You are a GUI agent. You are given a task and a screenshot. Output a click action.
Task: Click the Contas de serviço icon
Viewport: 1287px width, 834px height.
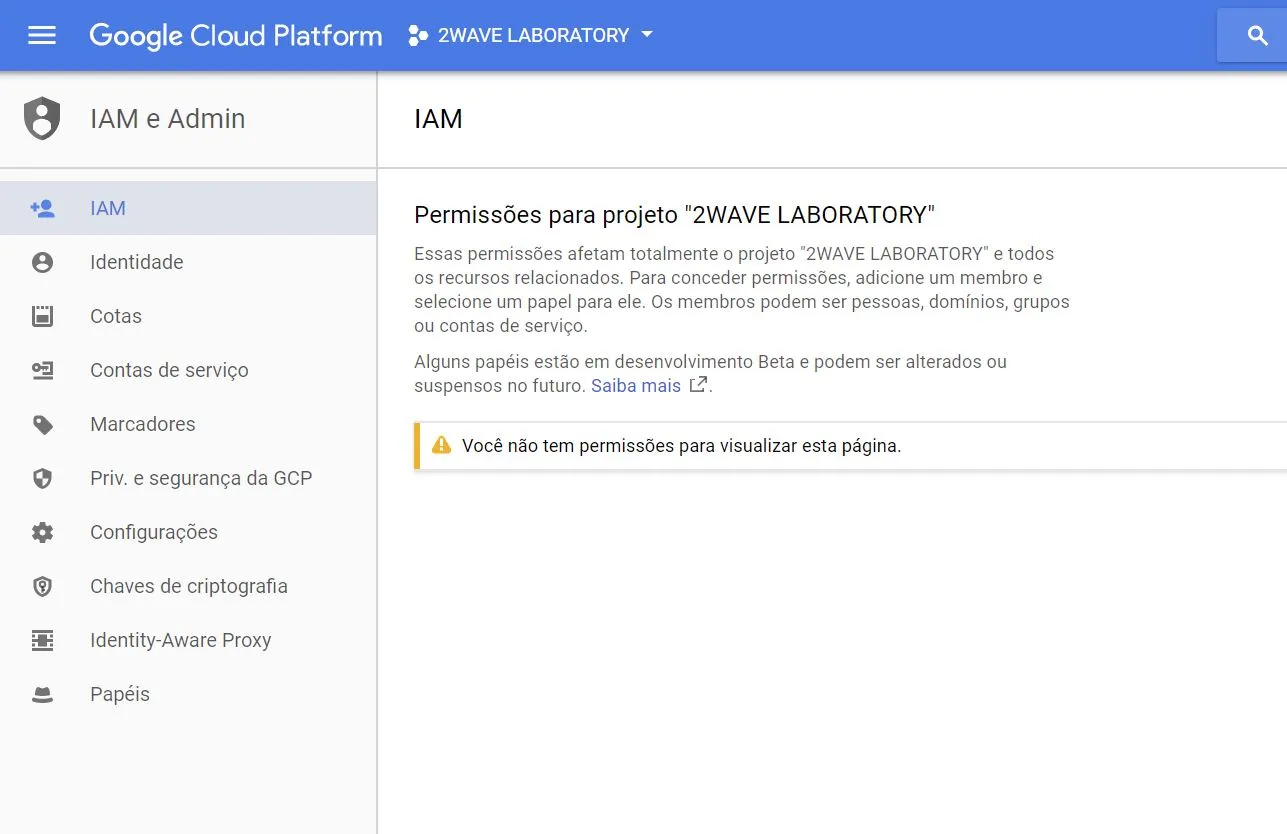[x=42, y=370]
